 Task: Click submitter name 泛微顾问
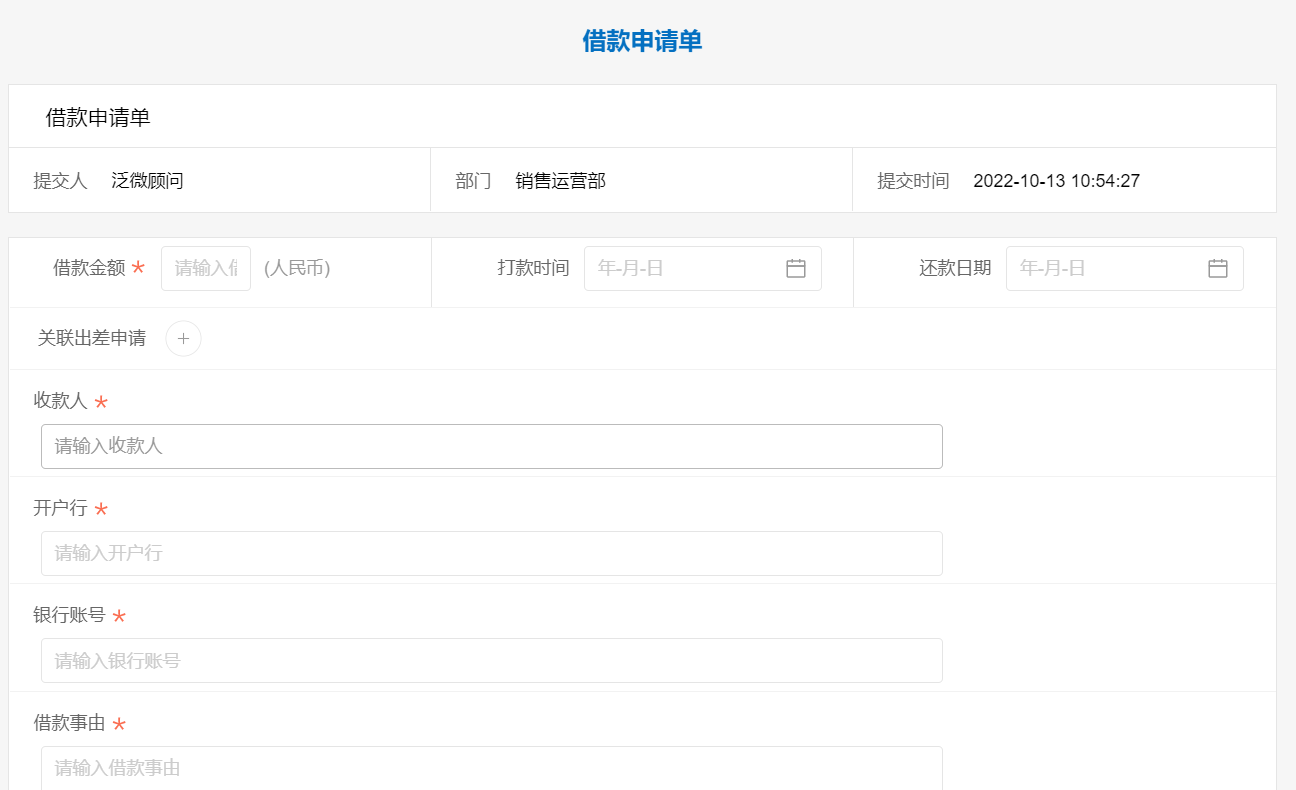147,181
